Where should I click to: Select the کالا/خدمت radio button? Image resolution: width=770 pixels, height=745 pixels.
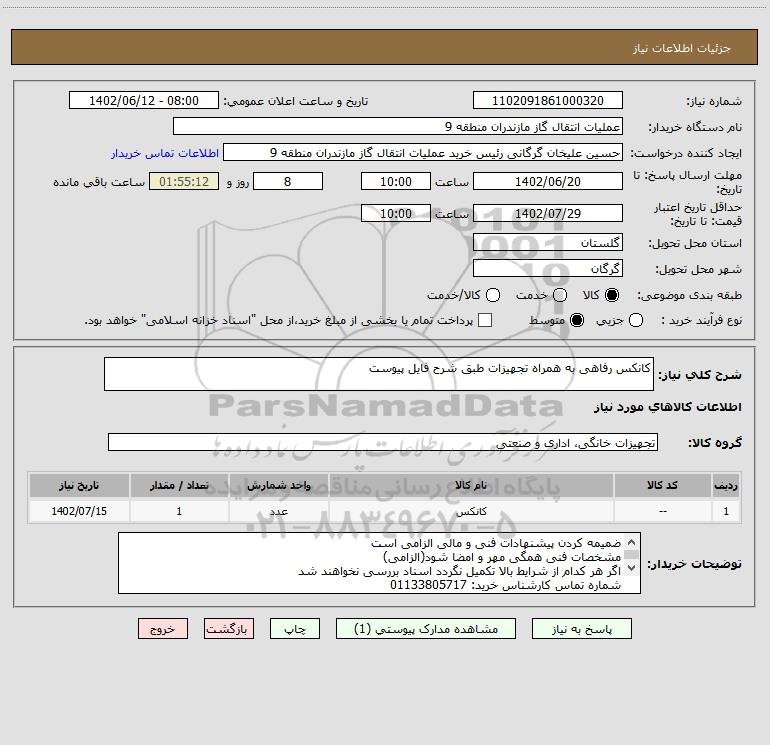[x=493, y=295]
